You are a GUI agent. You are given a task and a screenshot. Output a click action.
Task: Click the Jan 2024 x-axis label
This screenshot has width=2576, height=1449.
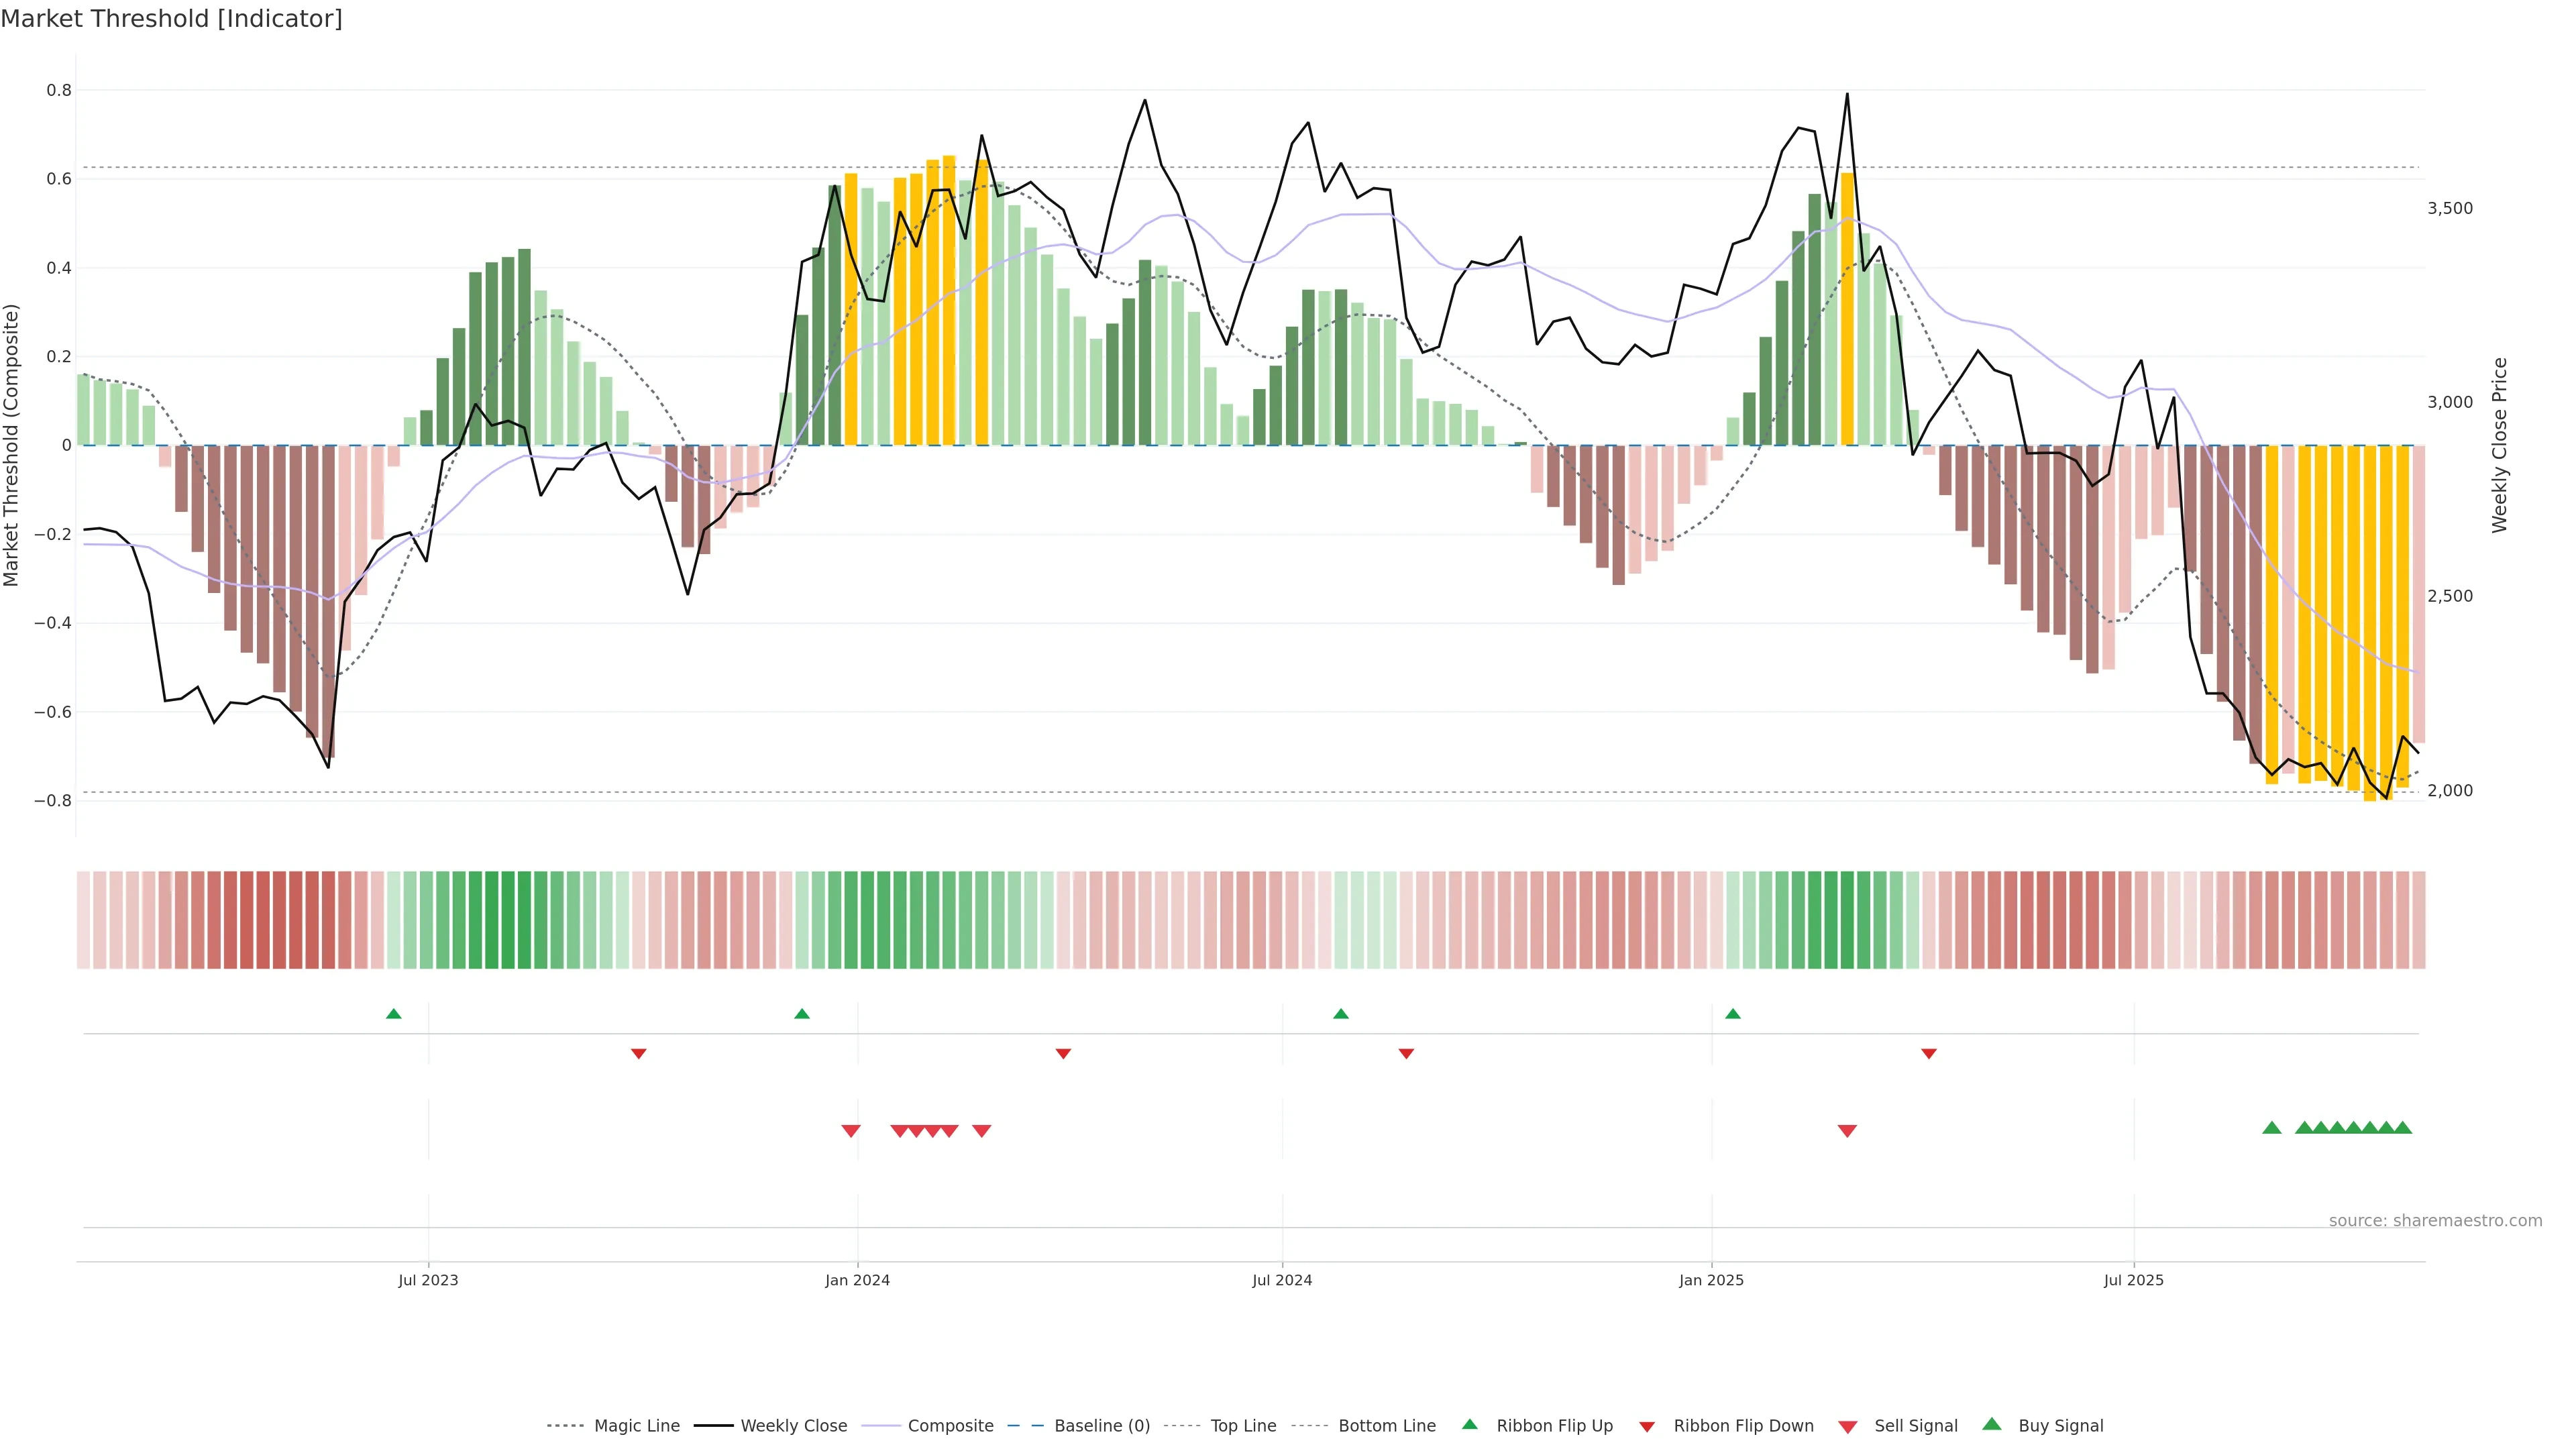click(857, 1280)
